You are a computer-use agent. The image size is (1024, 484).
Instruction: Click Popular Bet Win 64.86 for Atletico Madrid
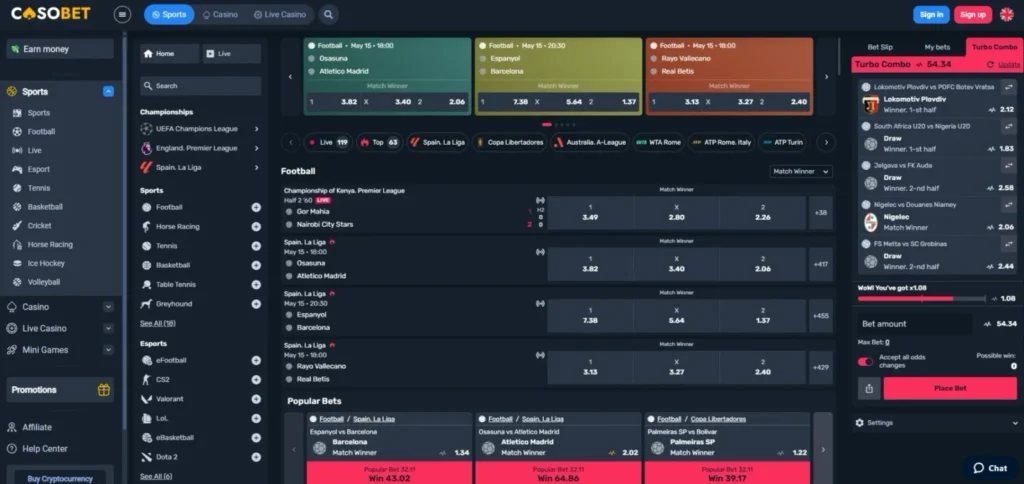tap(559, 474)
